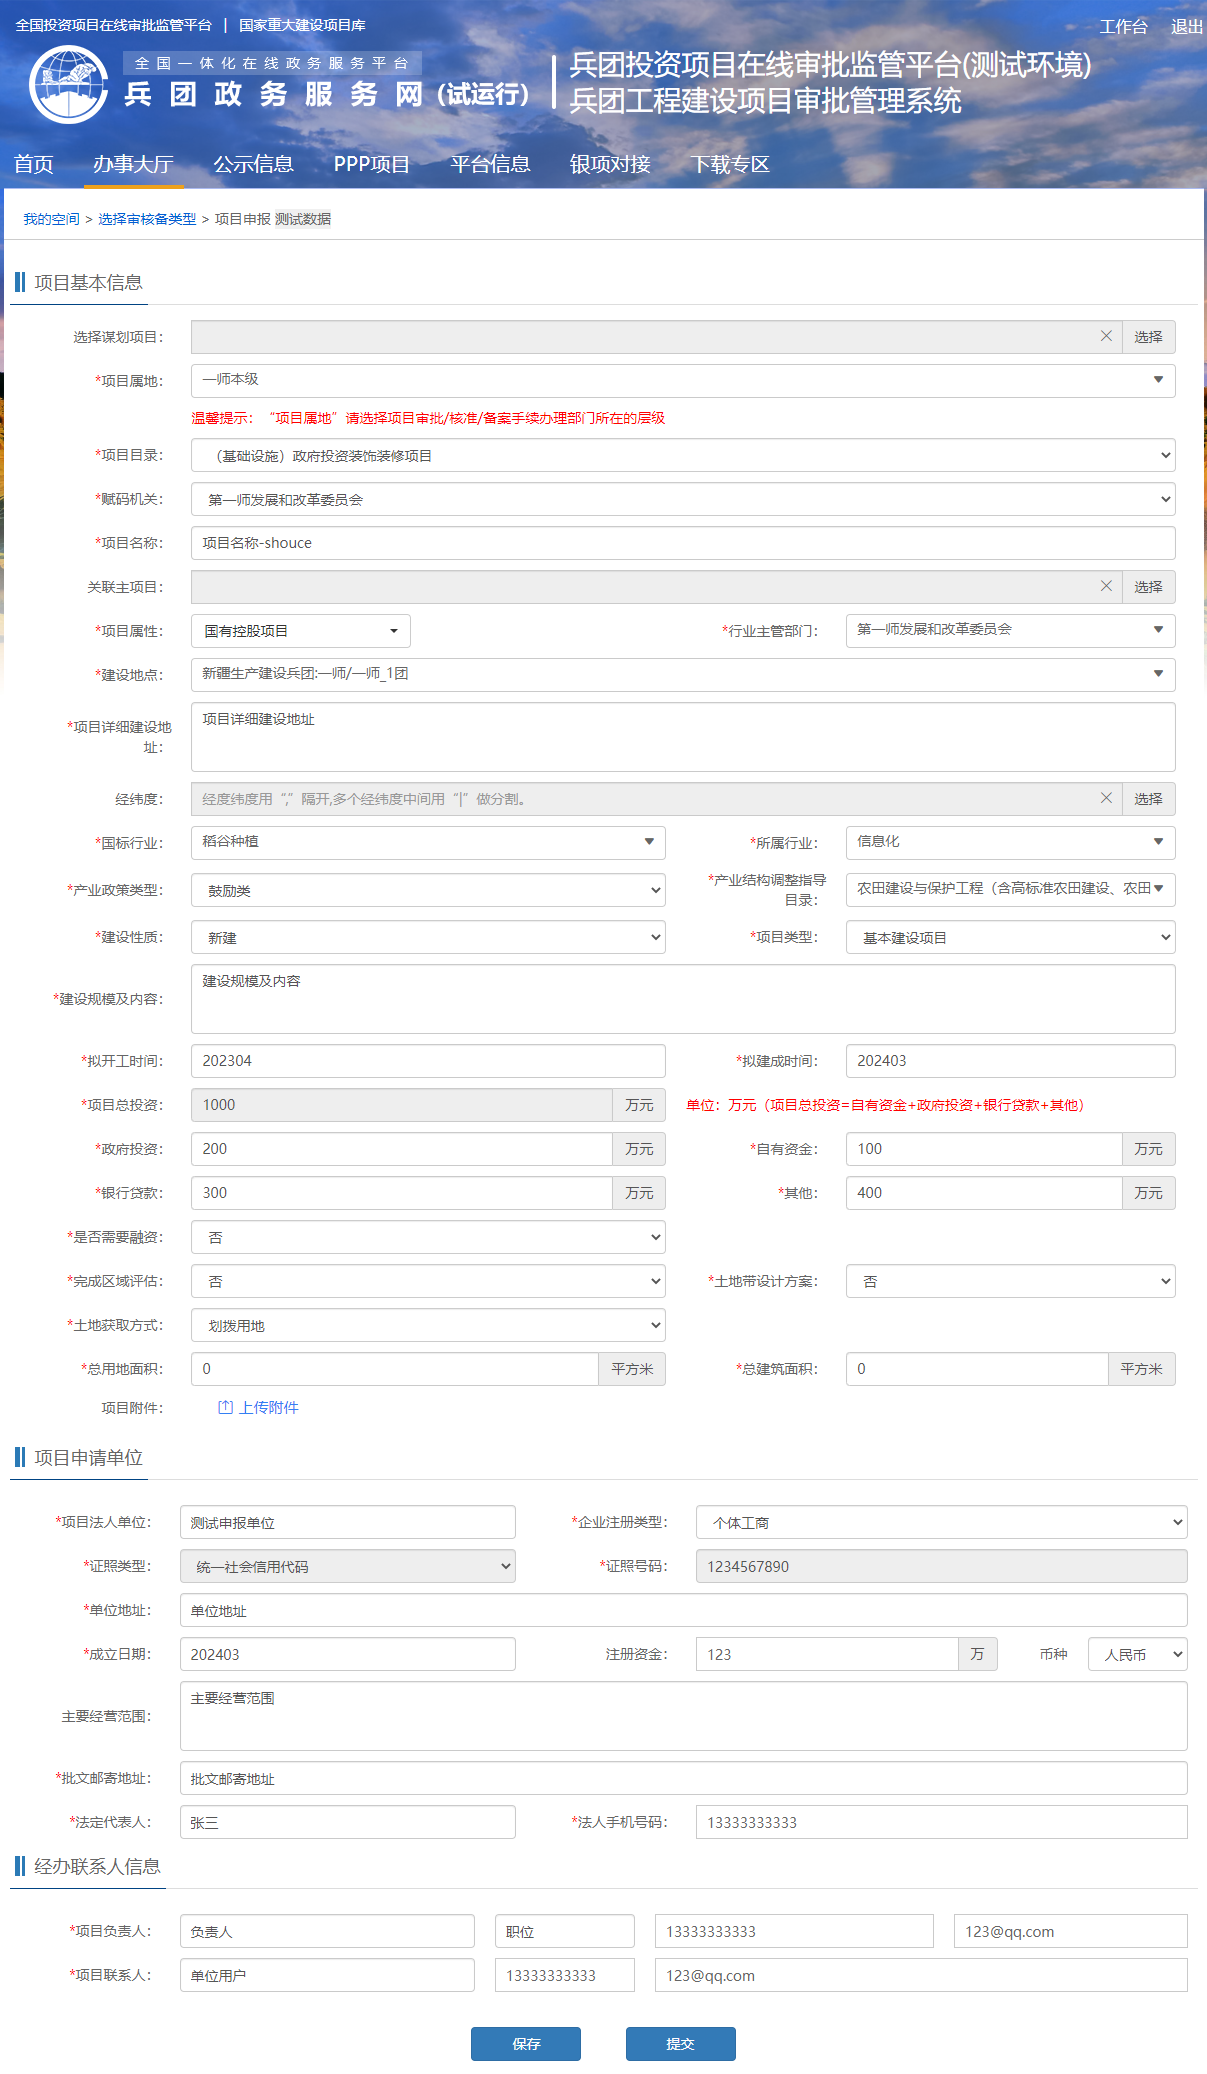The width and height of the screenshot is (1207, 2074).
Task: Click the 保存 button
Action: point(525,2044)
